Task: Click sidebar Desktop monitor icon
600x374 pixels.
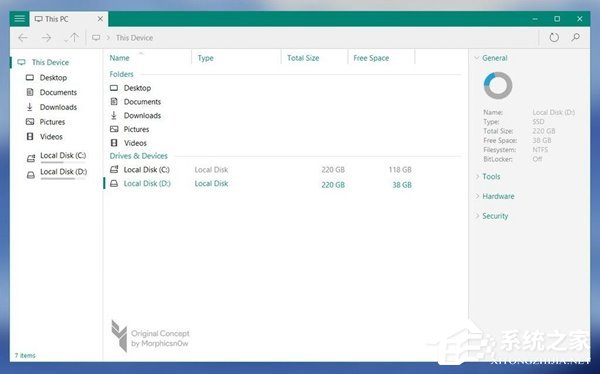Action: click(x=30, y=78)
